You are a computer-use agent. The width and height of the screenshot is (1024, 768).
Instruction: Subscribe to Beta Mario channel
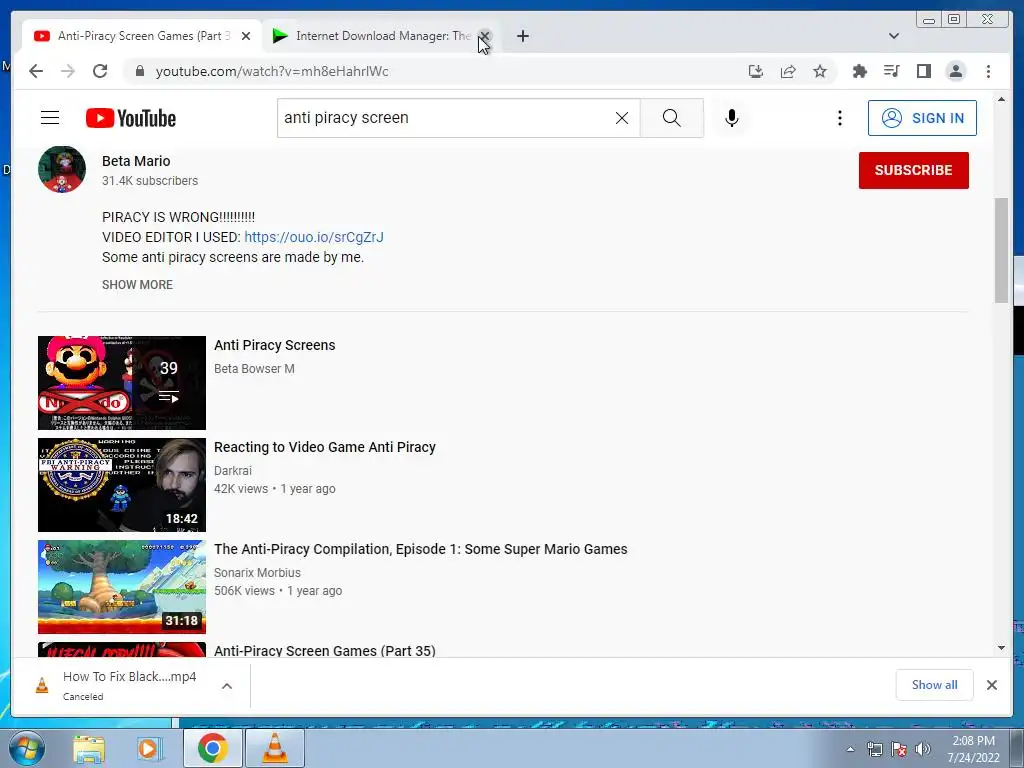[x=914, y=170]
